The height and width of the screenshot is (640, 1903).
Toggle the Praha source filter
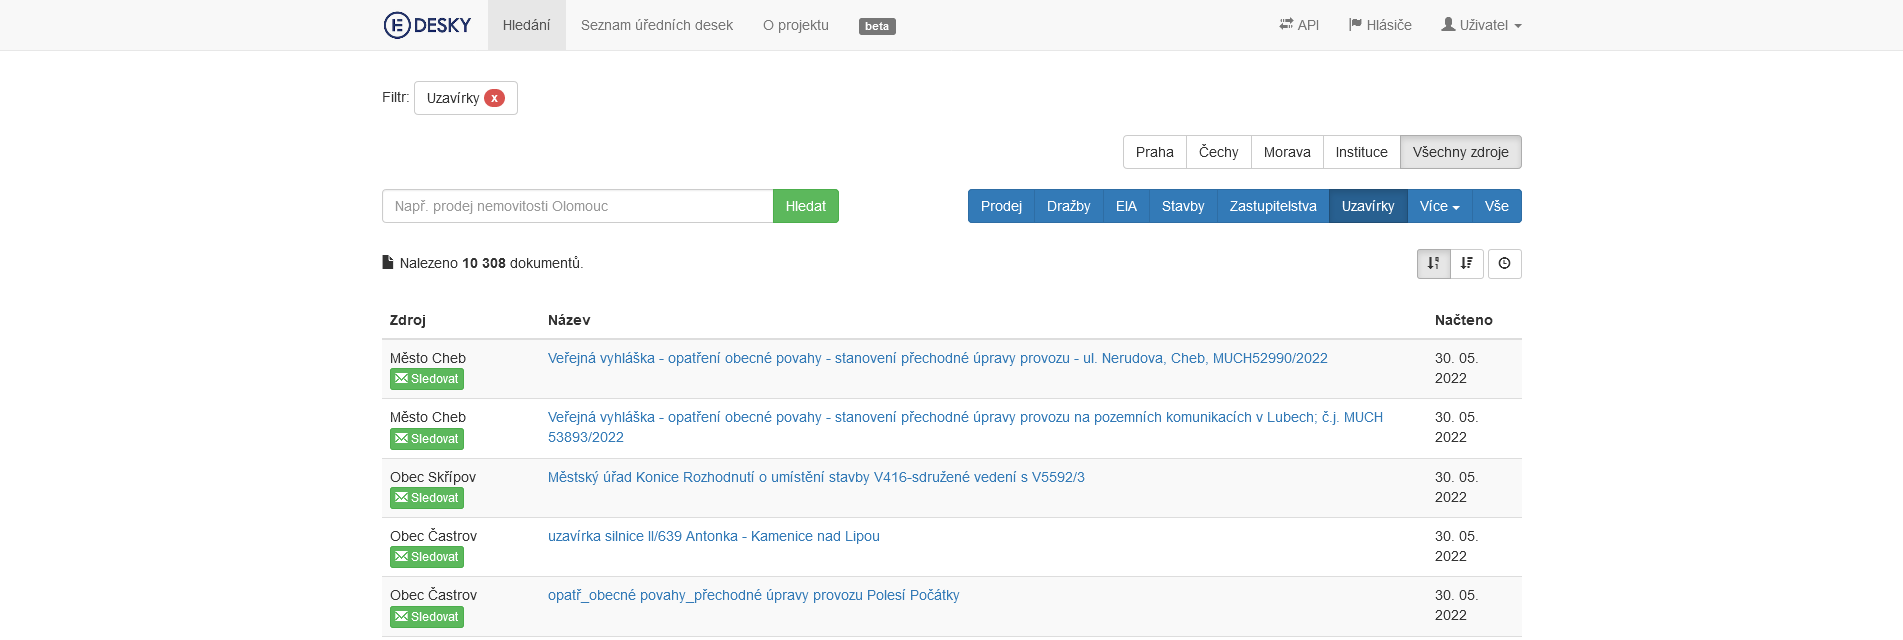[x=1154, y=152]
